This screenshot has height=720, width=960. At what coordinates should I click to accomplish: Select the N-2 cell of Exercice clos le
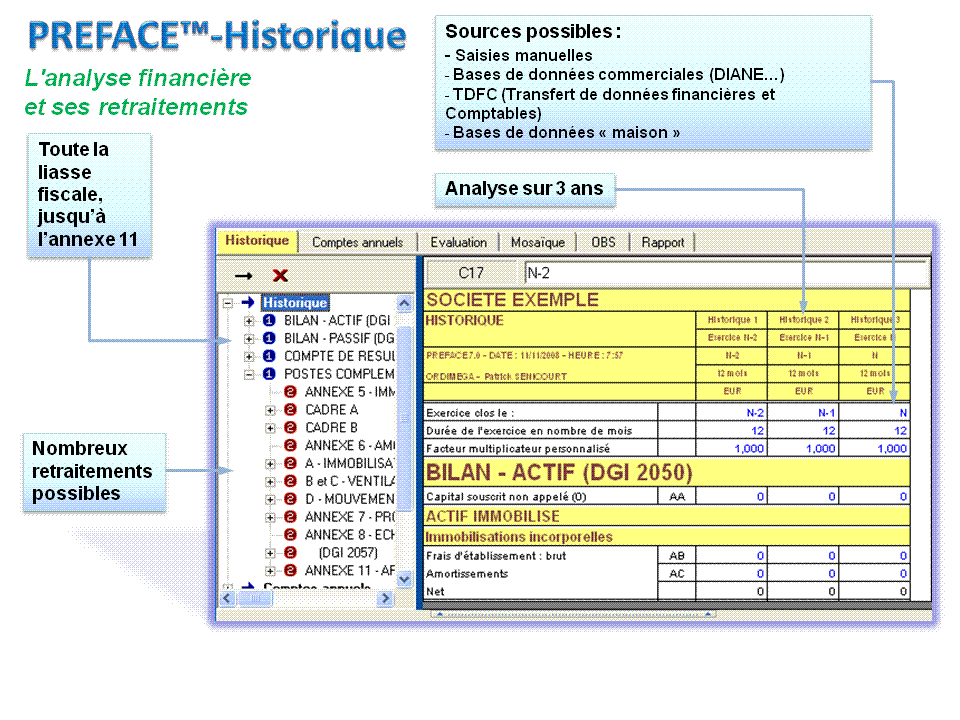click(731, 413)
